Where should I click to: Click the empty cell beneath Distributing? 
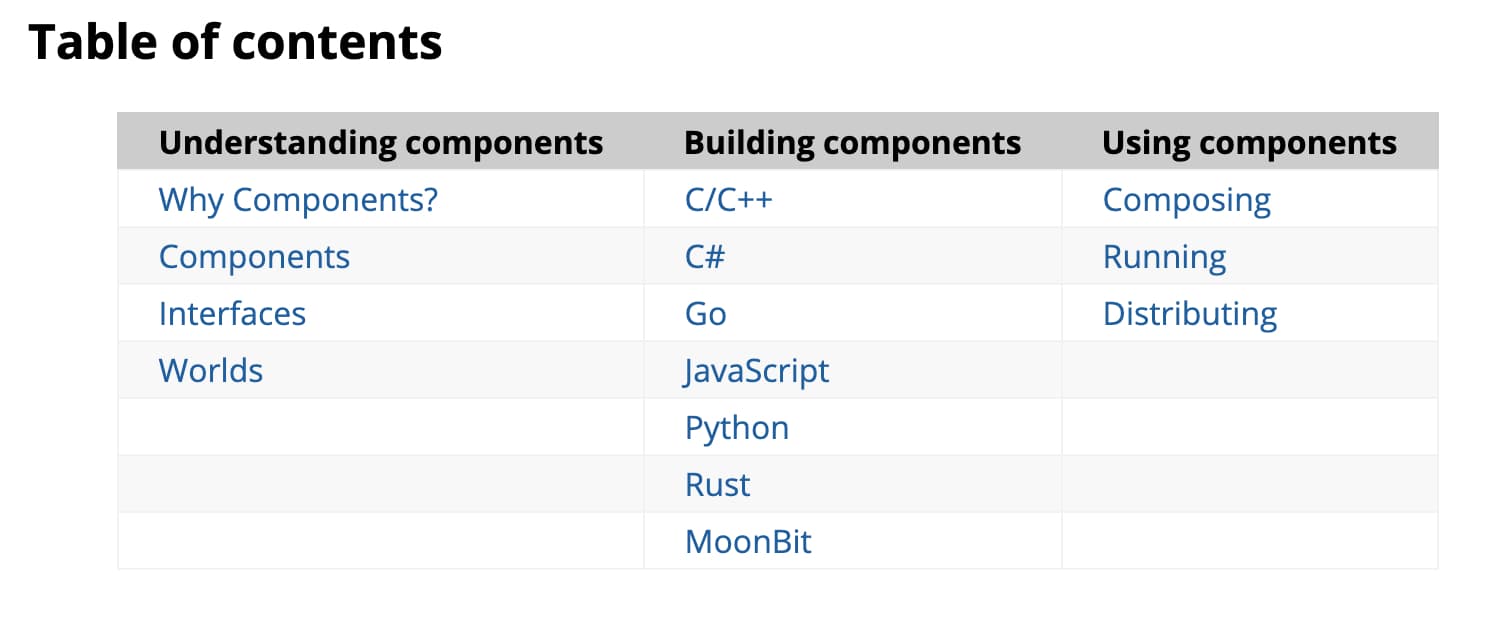(1248, 370)
